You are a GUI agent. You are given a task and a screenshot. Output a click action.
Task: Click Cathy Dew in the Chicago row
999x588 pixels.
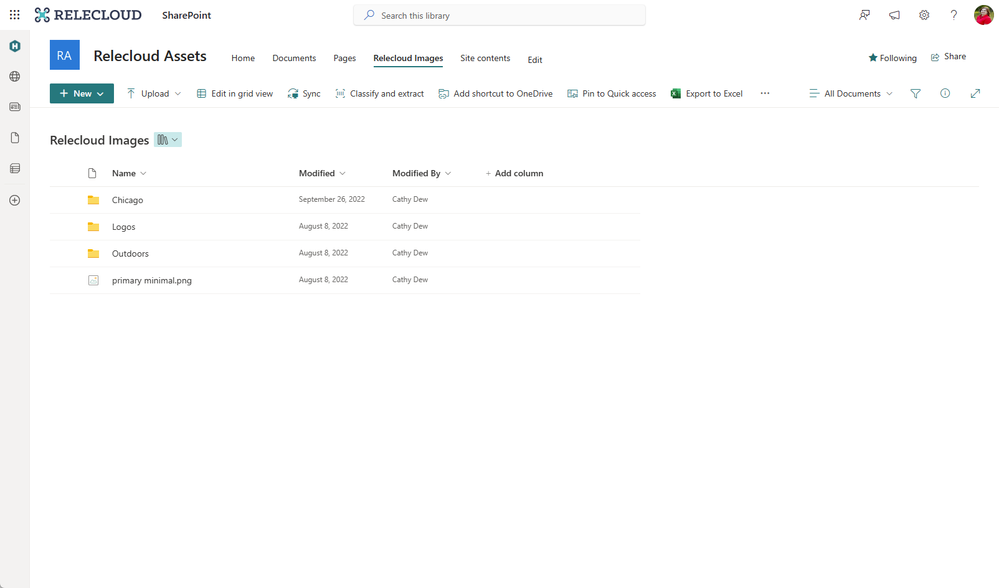coord(410,199)
